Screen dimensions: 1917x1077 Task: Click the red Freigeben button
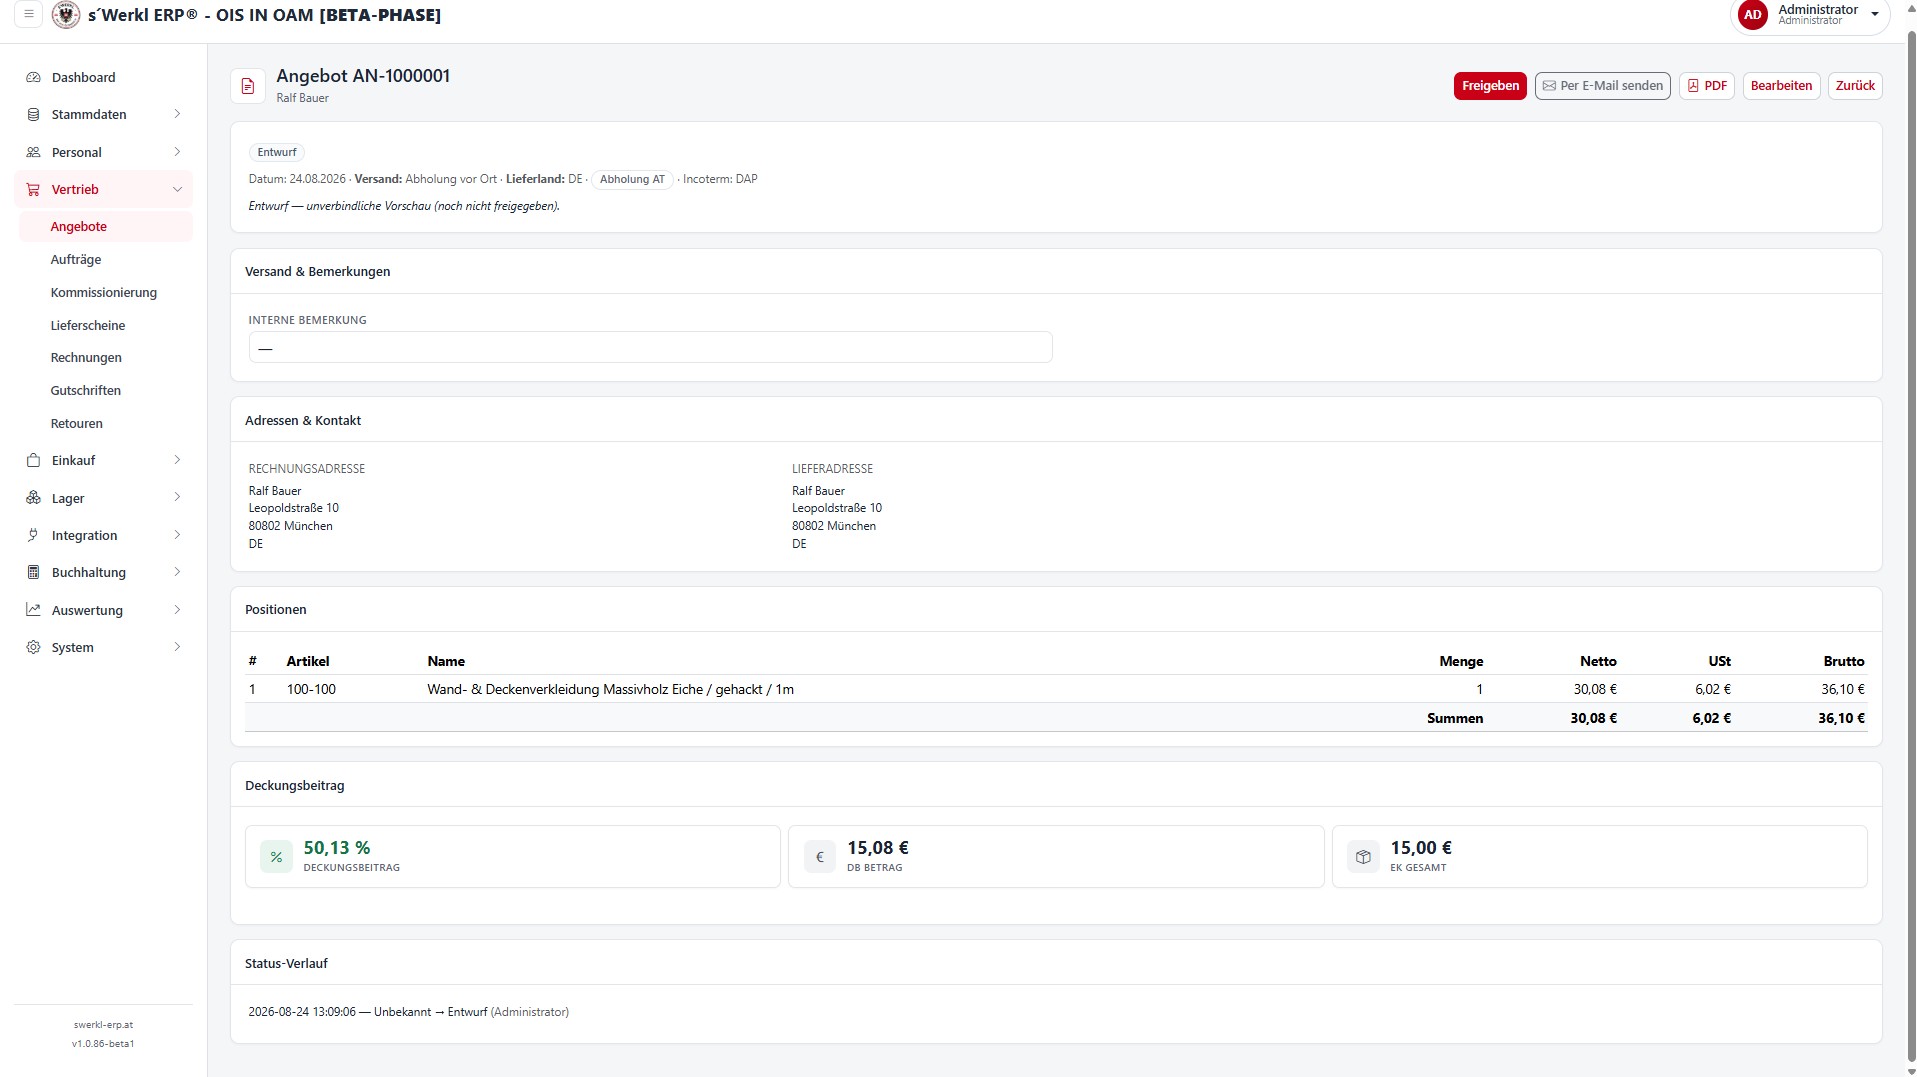[1490, 86]
